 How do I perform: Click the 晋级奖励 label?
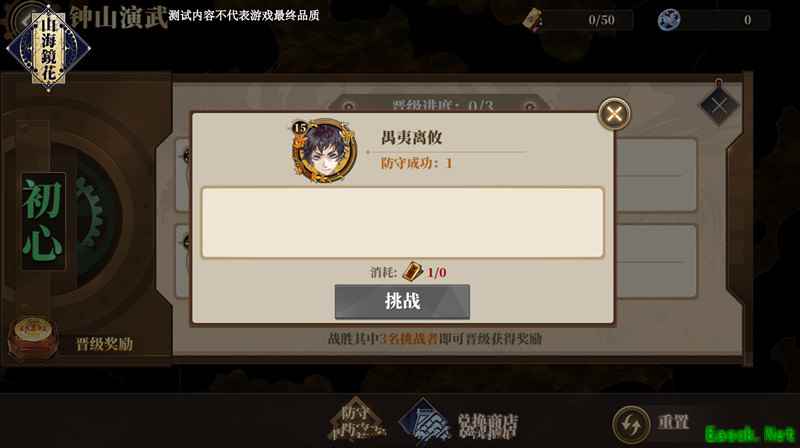coord(105,344)
